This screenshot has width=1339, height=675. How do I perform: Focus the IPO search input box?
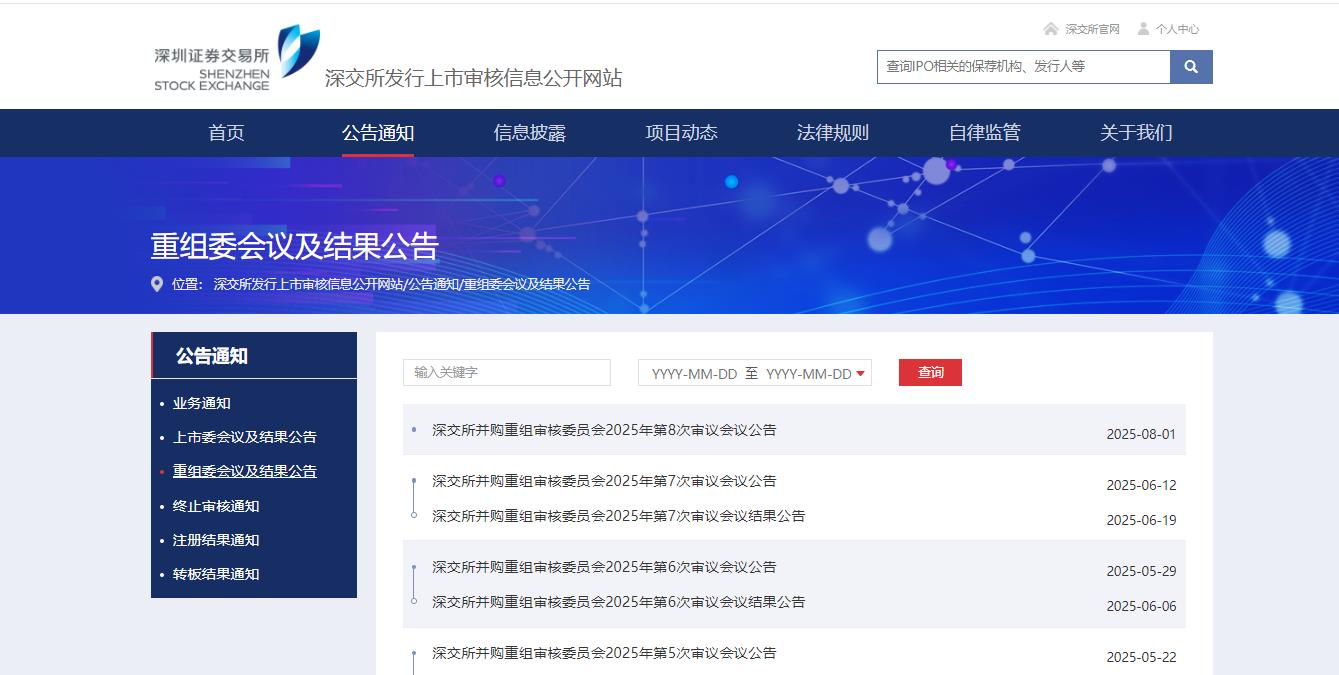pyautogui.click(x=1023, y=67)
